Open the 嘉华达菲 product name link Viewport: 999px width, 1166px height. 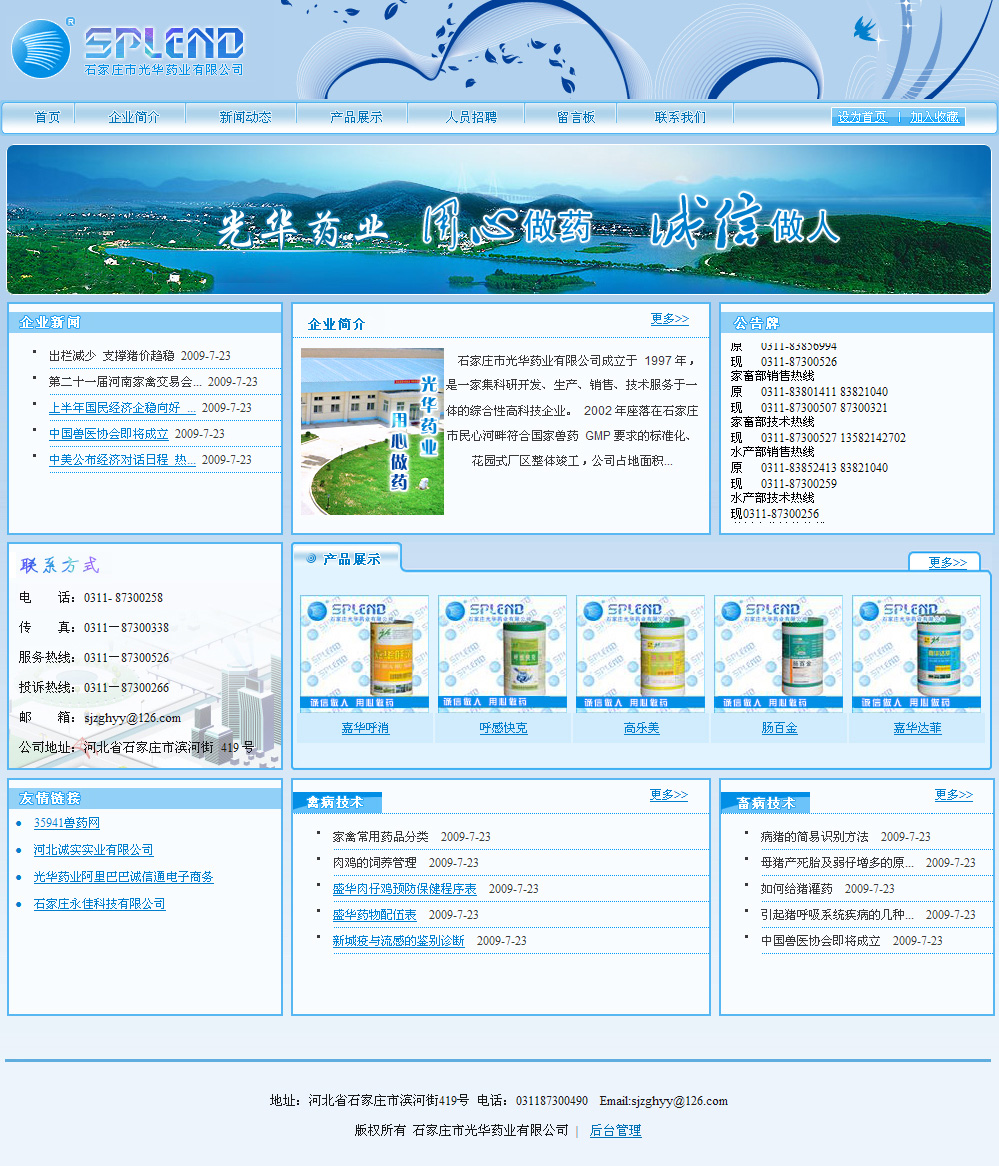917,728
